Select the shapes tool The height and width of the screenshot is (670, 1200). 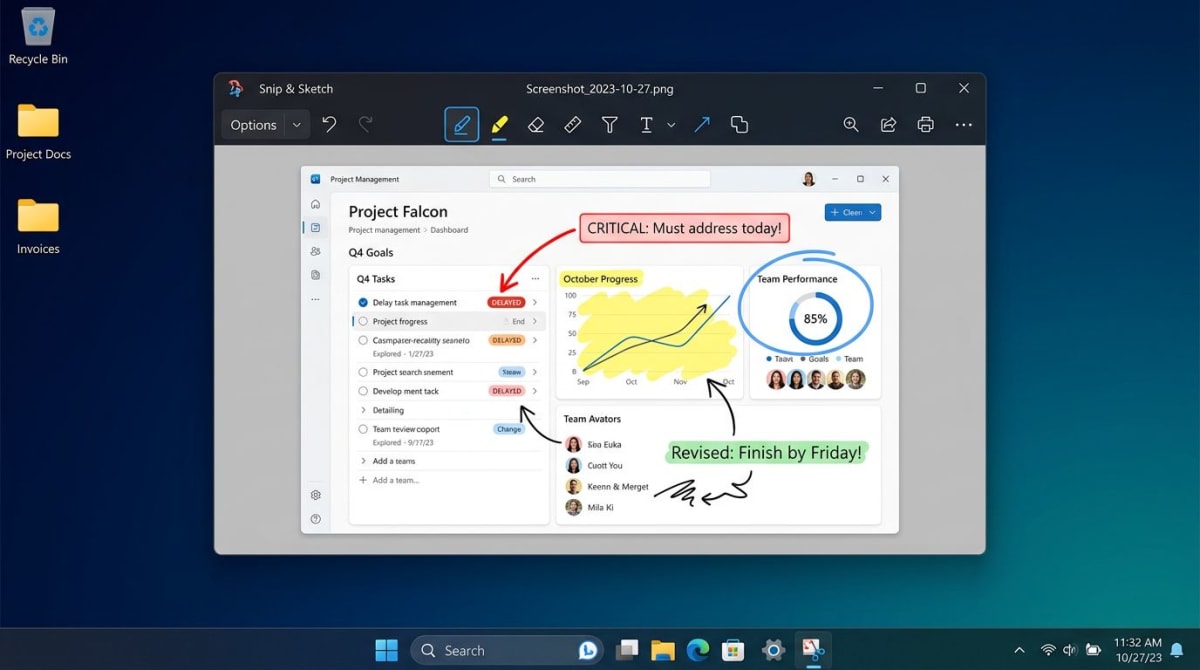(739, 124)
